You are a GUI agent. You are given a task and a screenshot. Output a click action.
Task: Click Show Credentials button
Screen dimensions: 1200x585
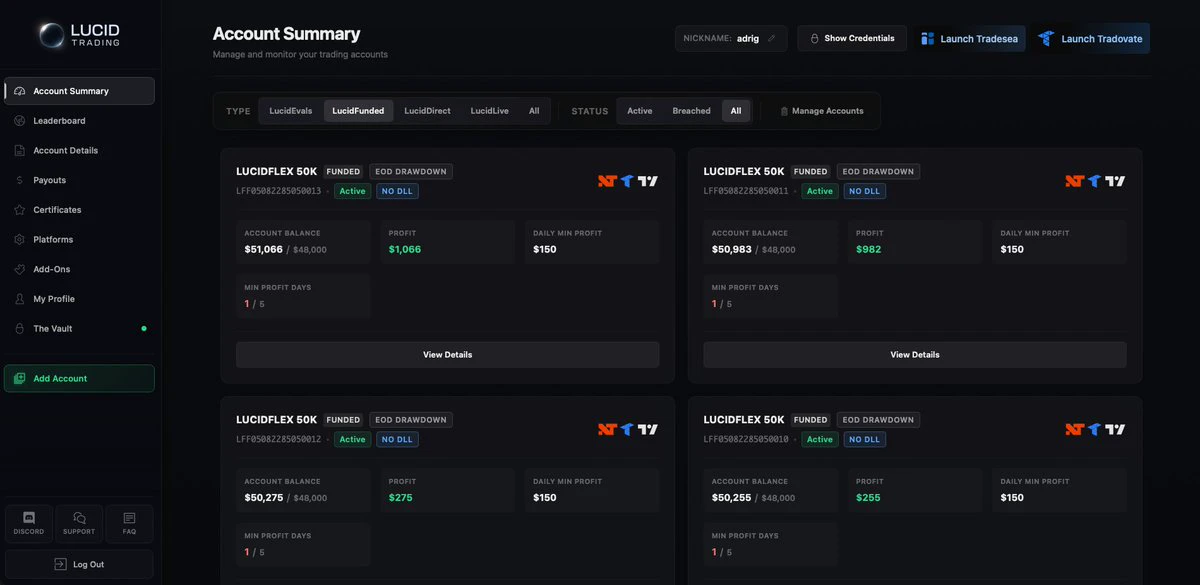pos(852,38)
